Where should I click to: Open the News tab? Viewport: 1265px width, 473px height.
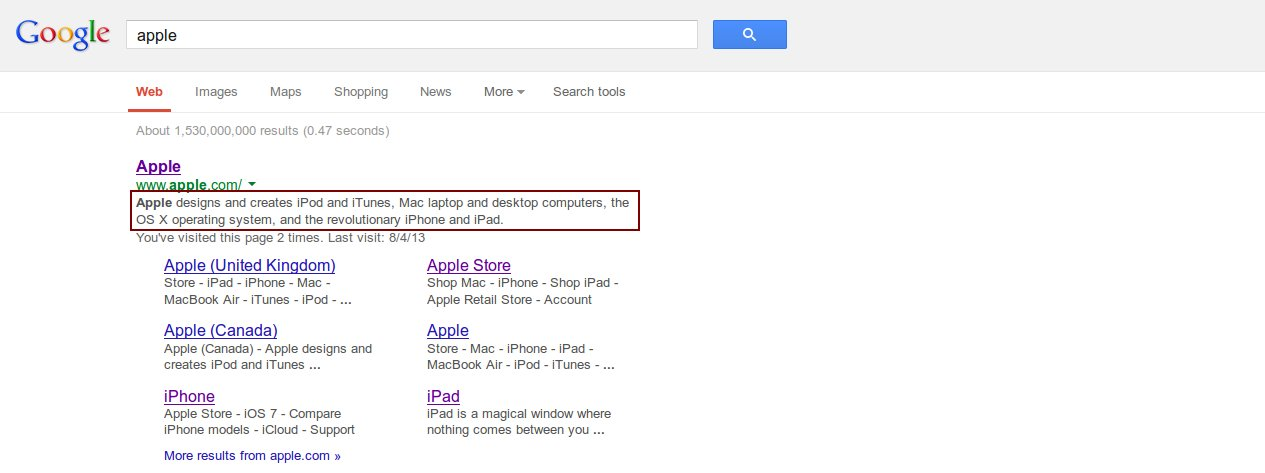click(435, 92)
